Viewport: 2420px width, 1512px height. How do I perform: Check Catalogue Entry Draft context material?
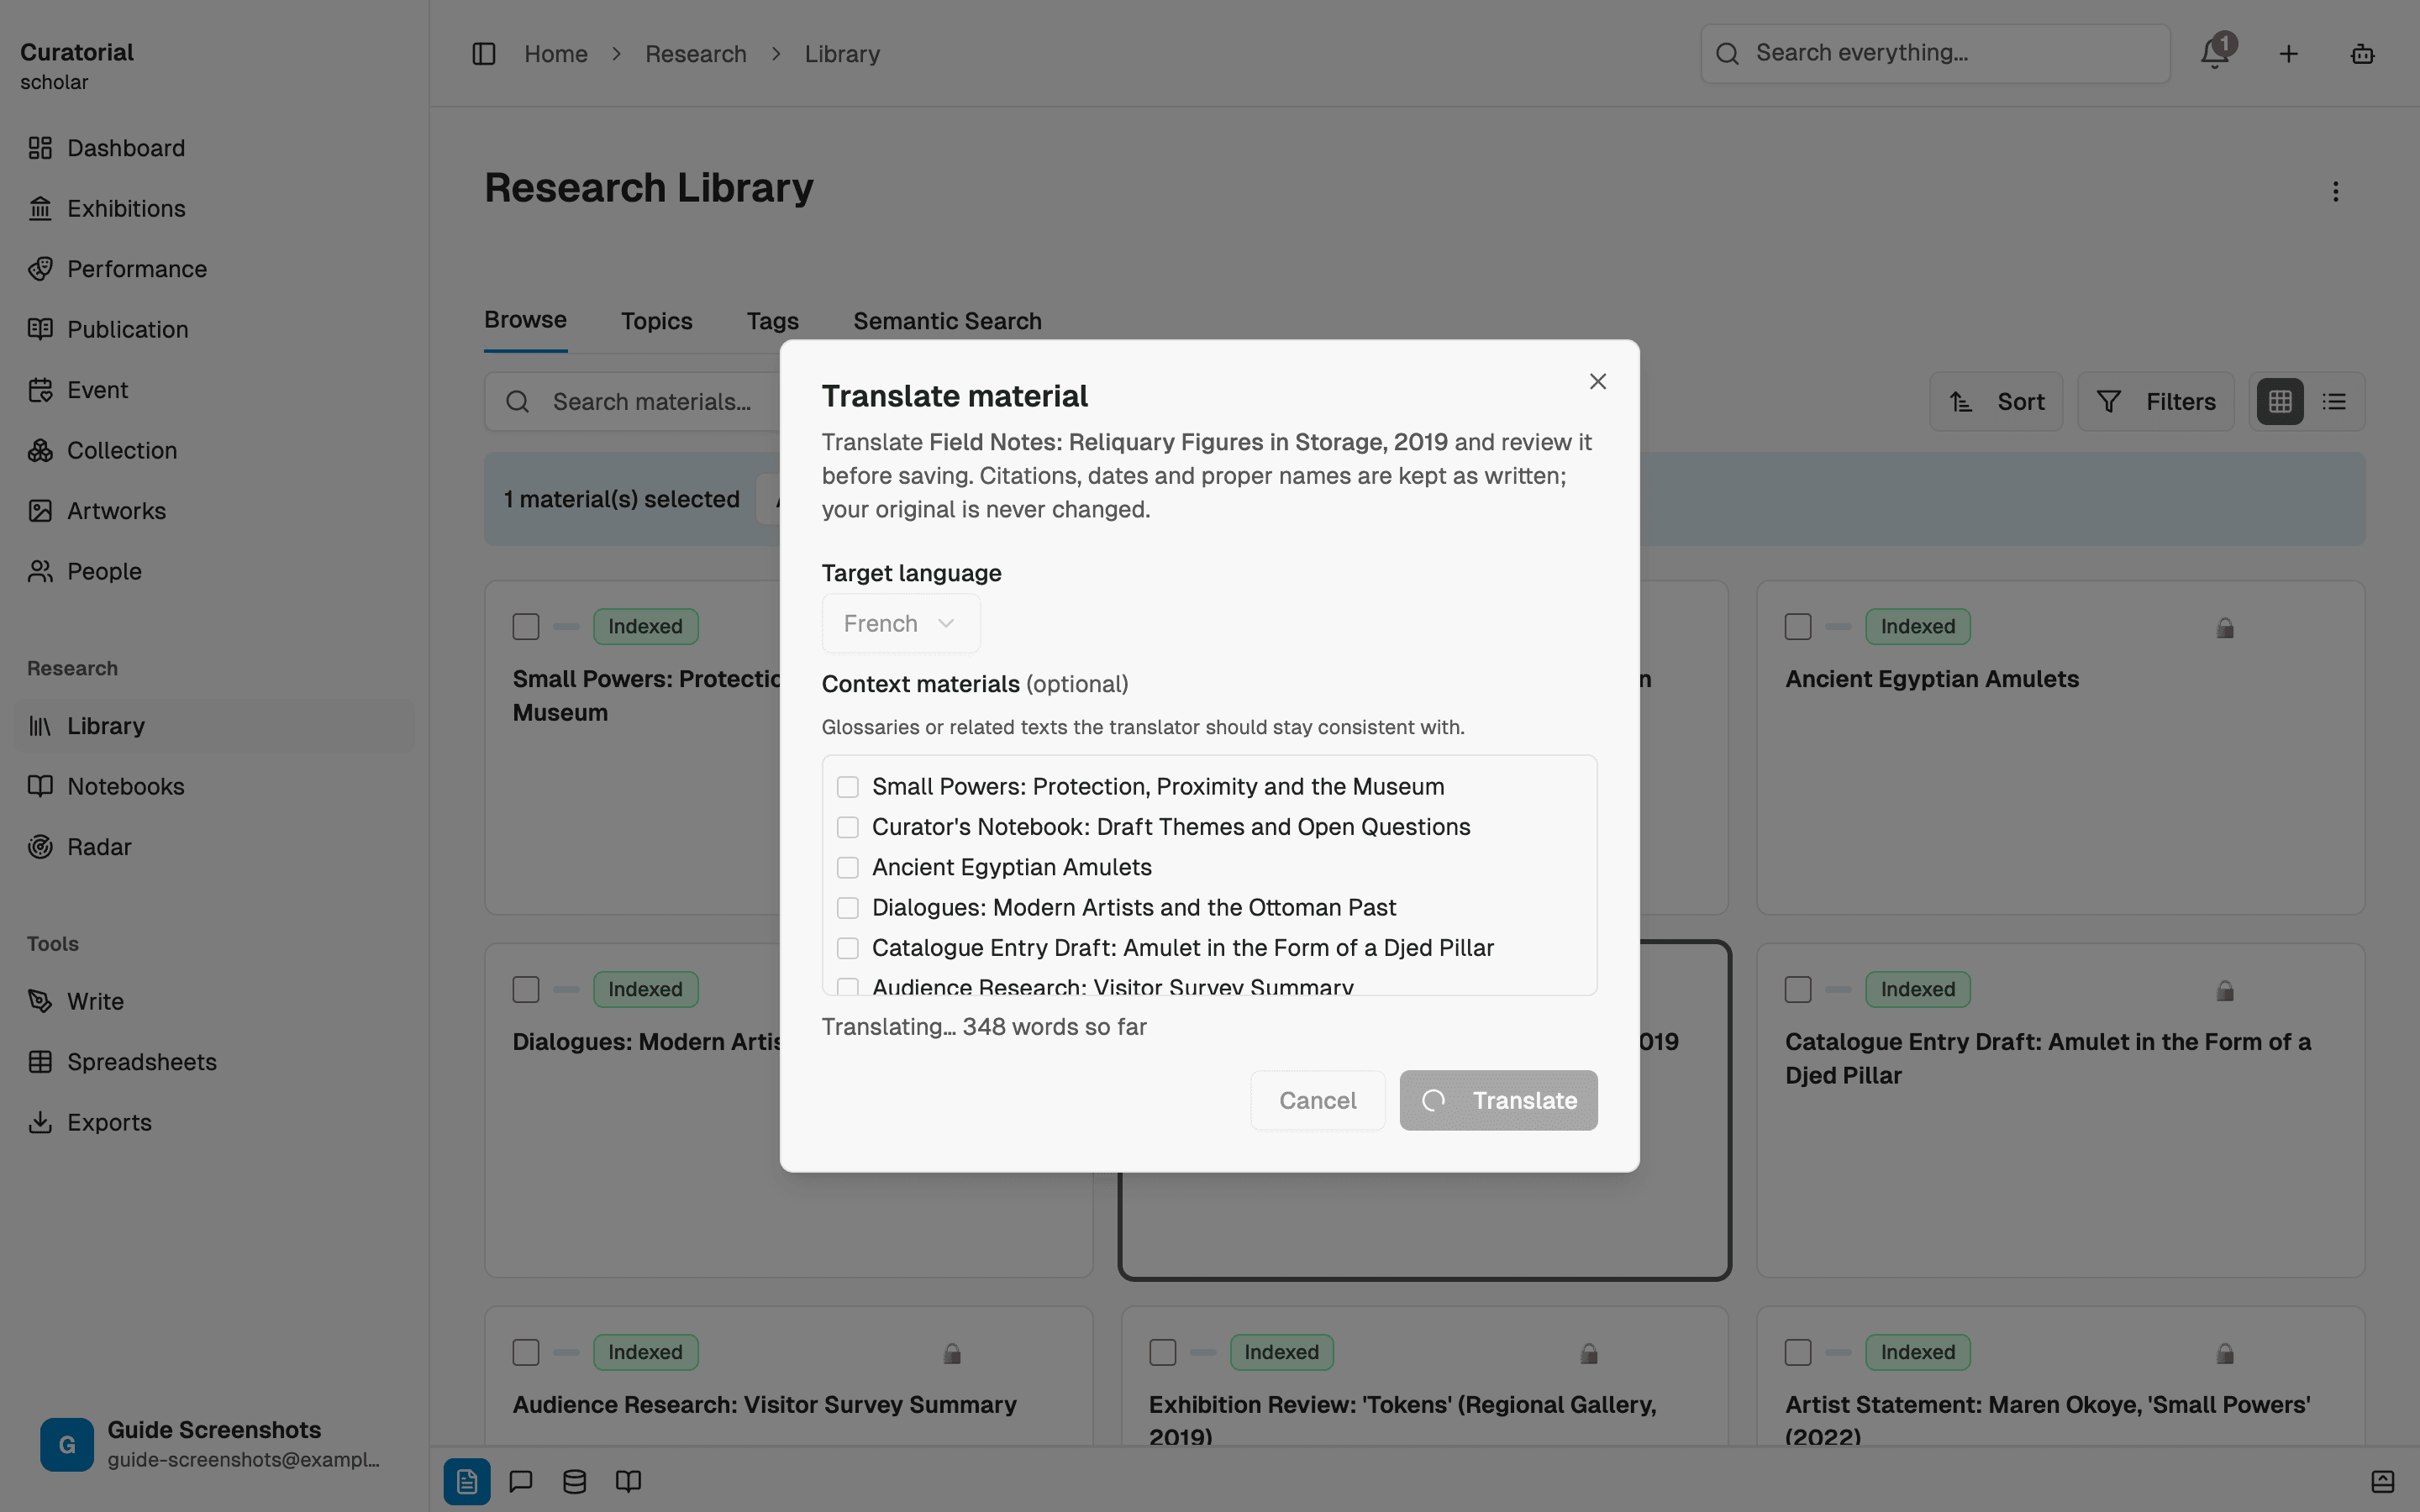click(x=848, y=948)
